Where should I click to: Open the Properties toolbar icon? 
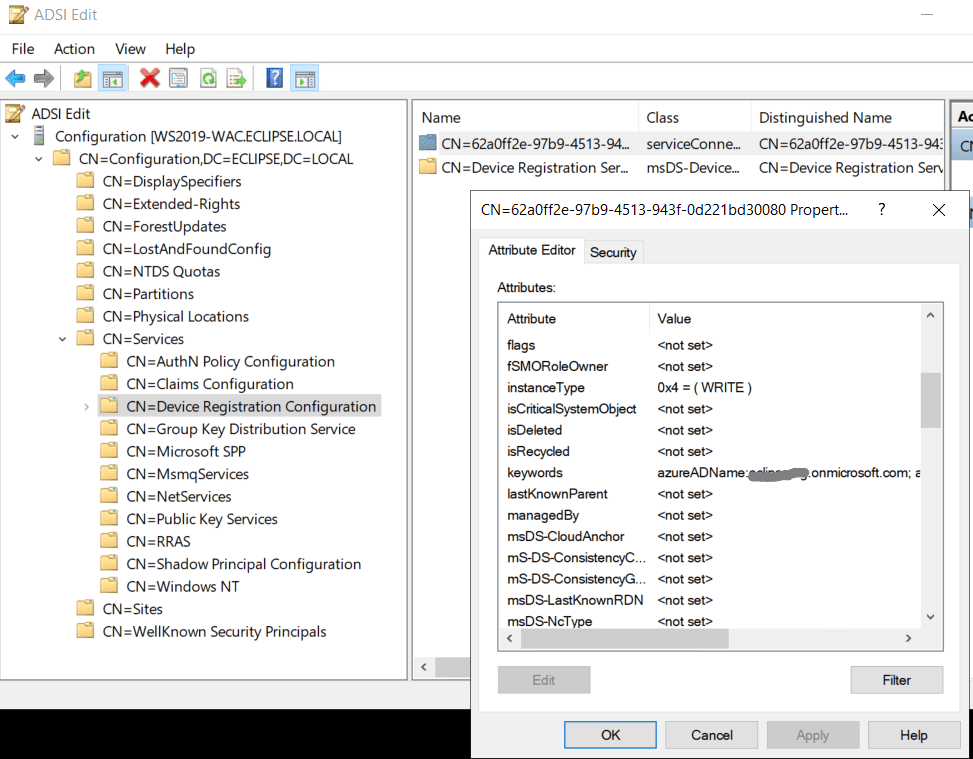(x=179, y=78)
